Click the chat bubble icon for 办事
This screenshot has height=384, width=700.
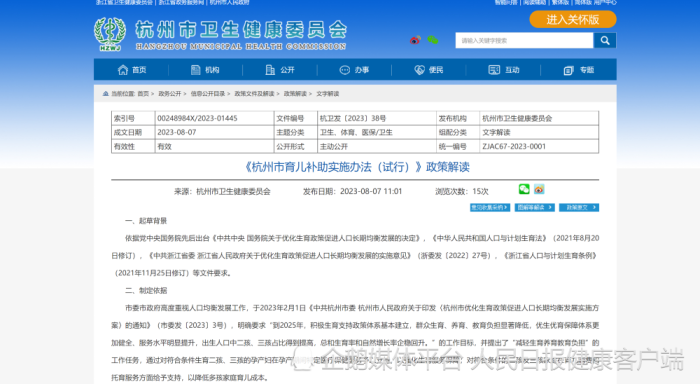click(345, 70)
